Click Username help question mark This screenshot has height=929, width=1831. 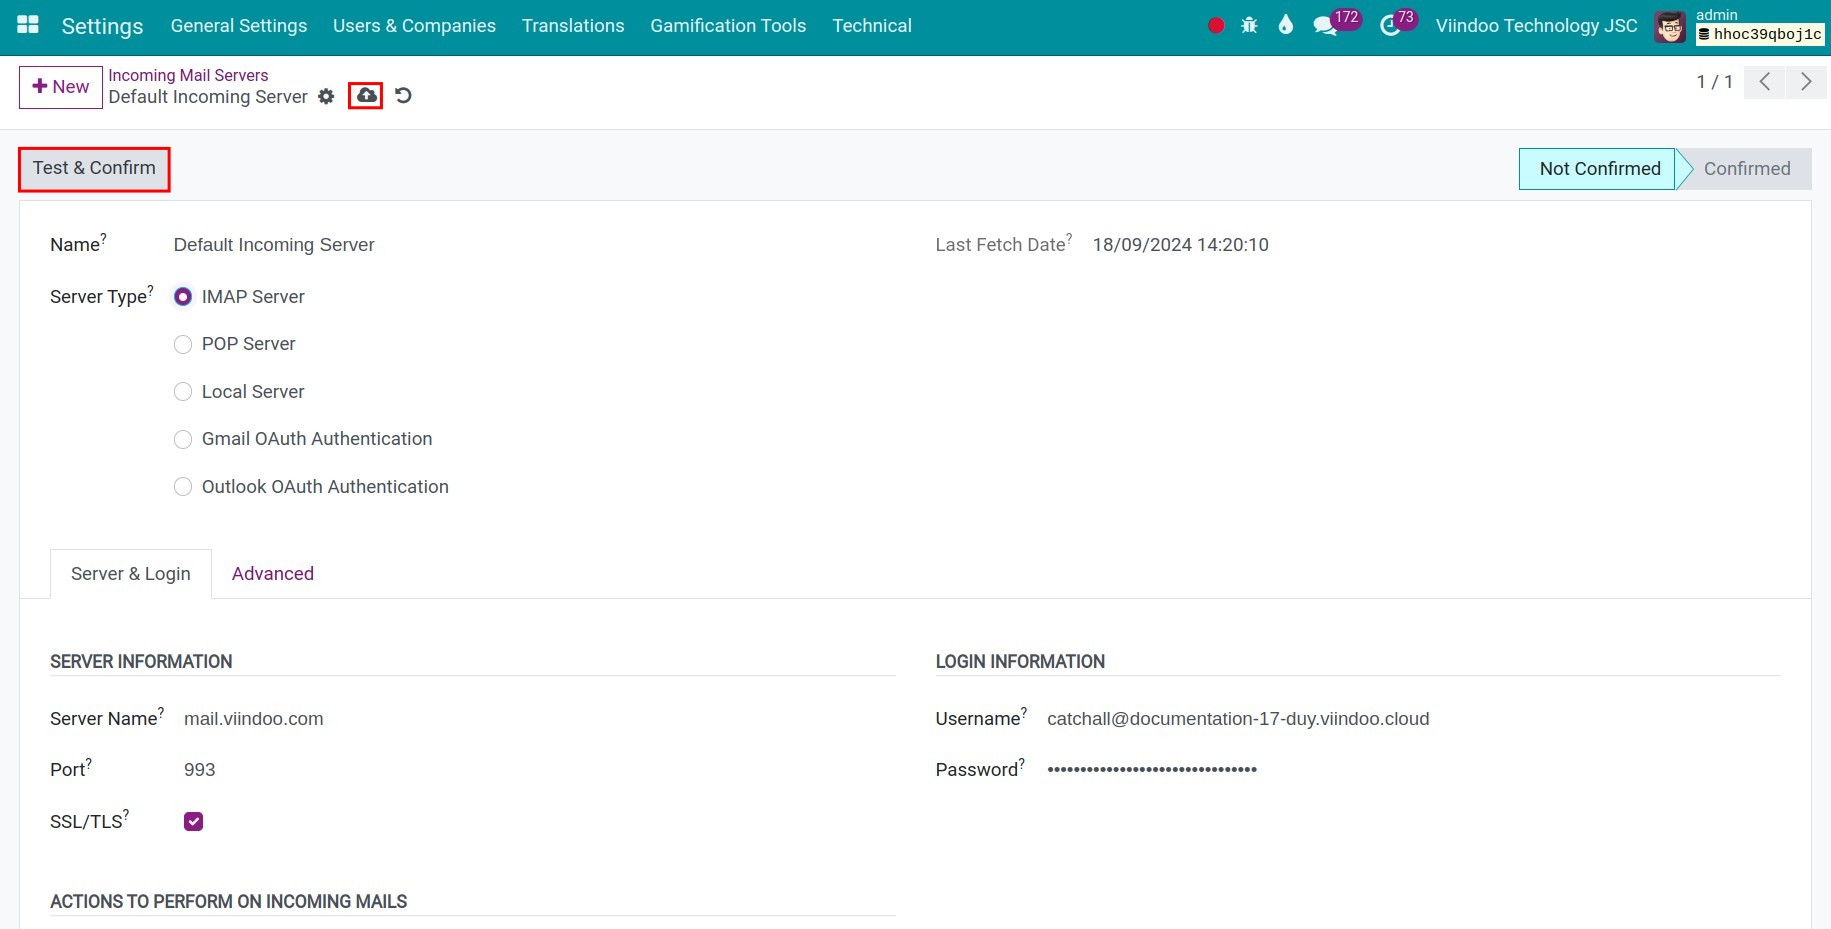point(1024,712)
